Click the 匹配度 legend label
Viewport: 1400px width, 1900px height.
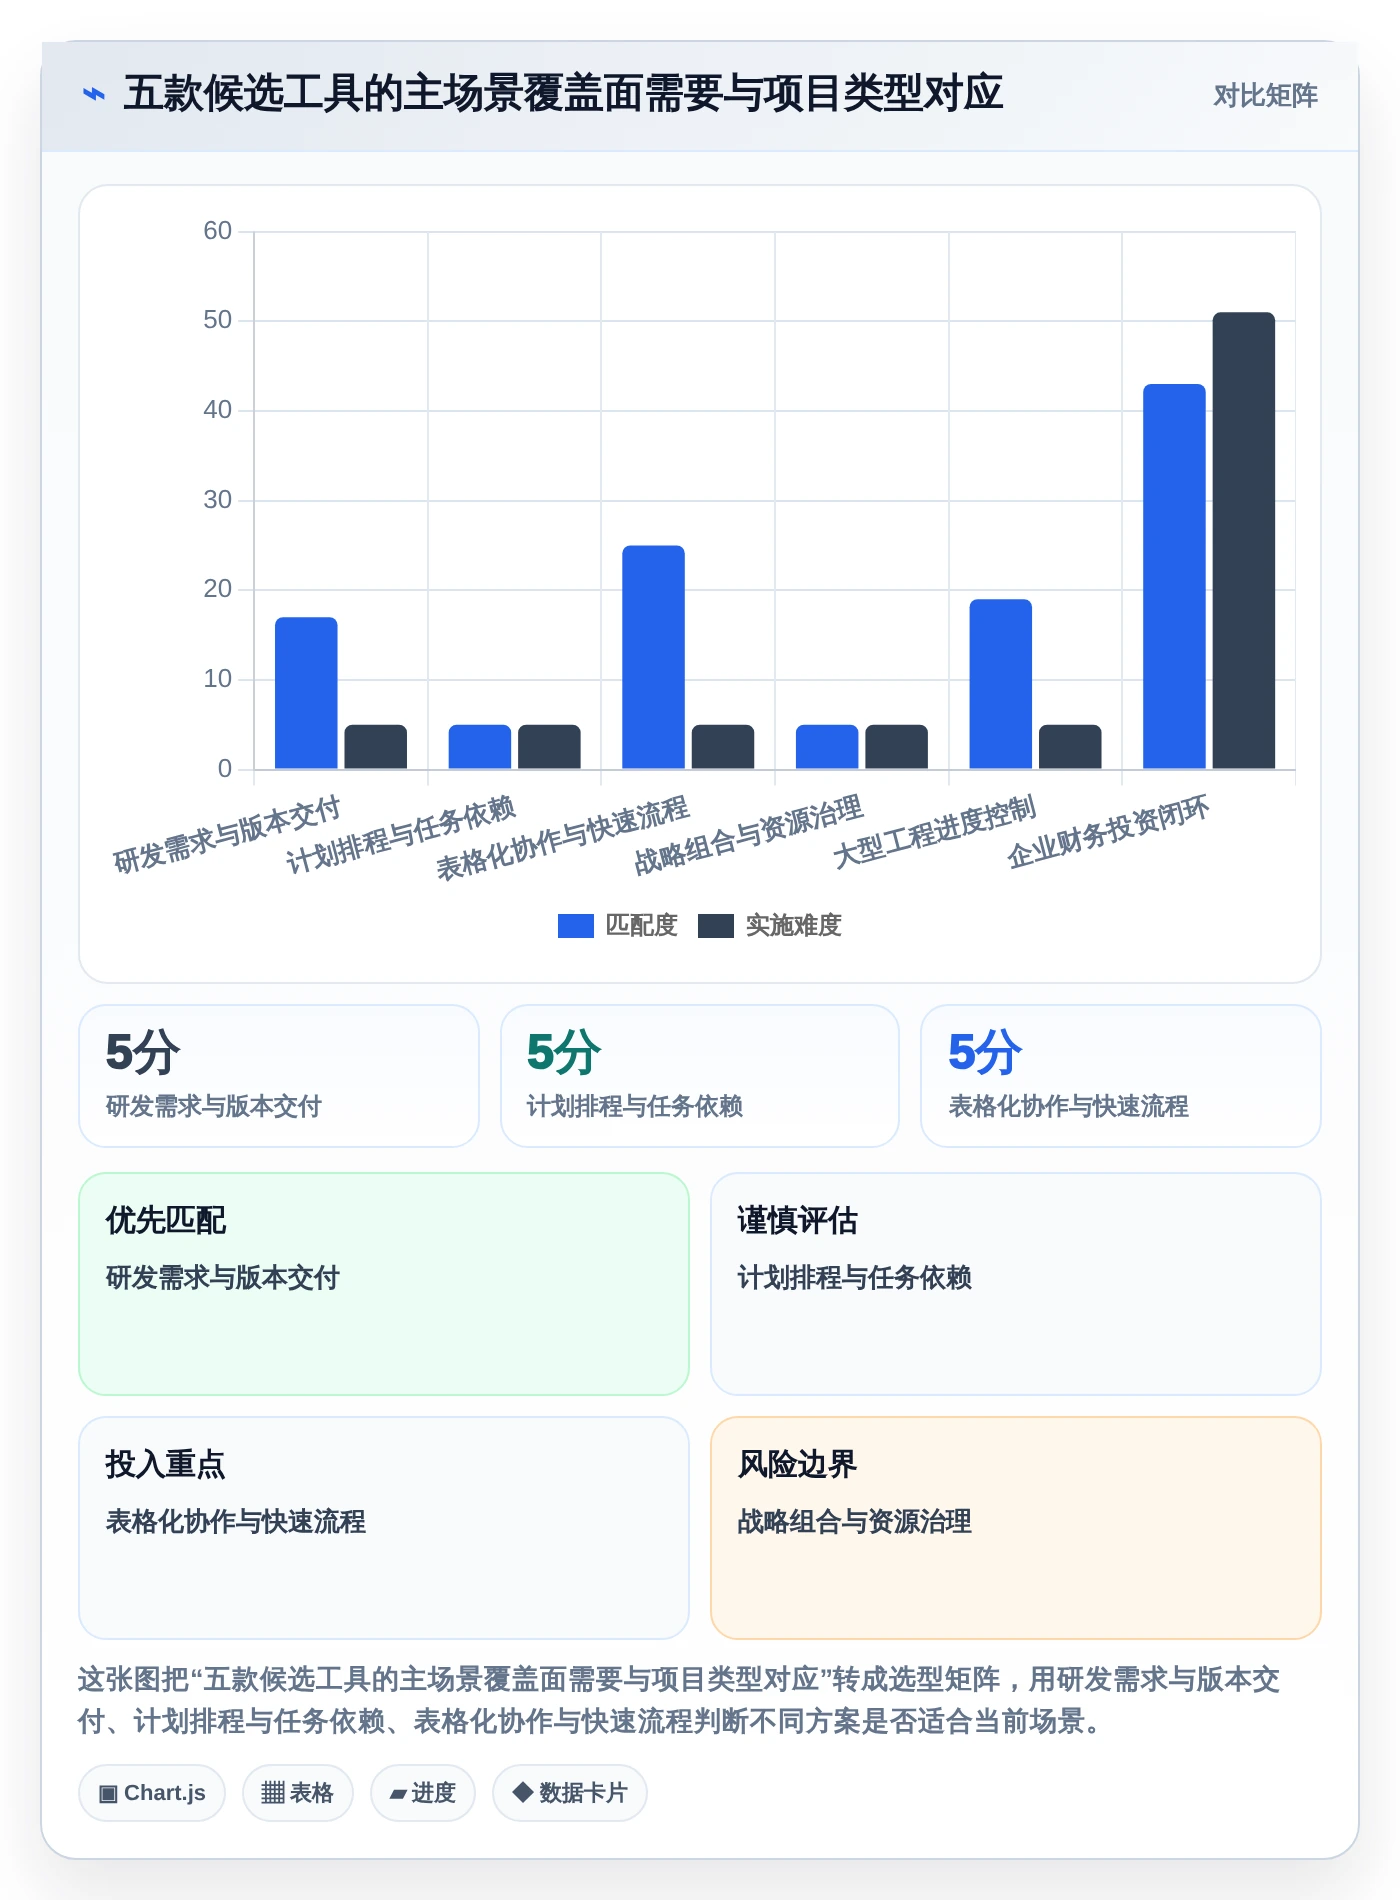(642, 926)
